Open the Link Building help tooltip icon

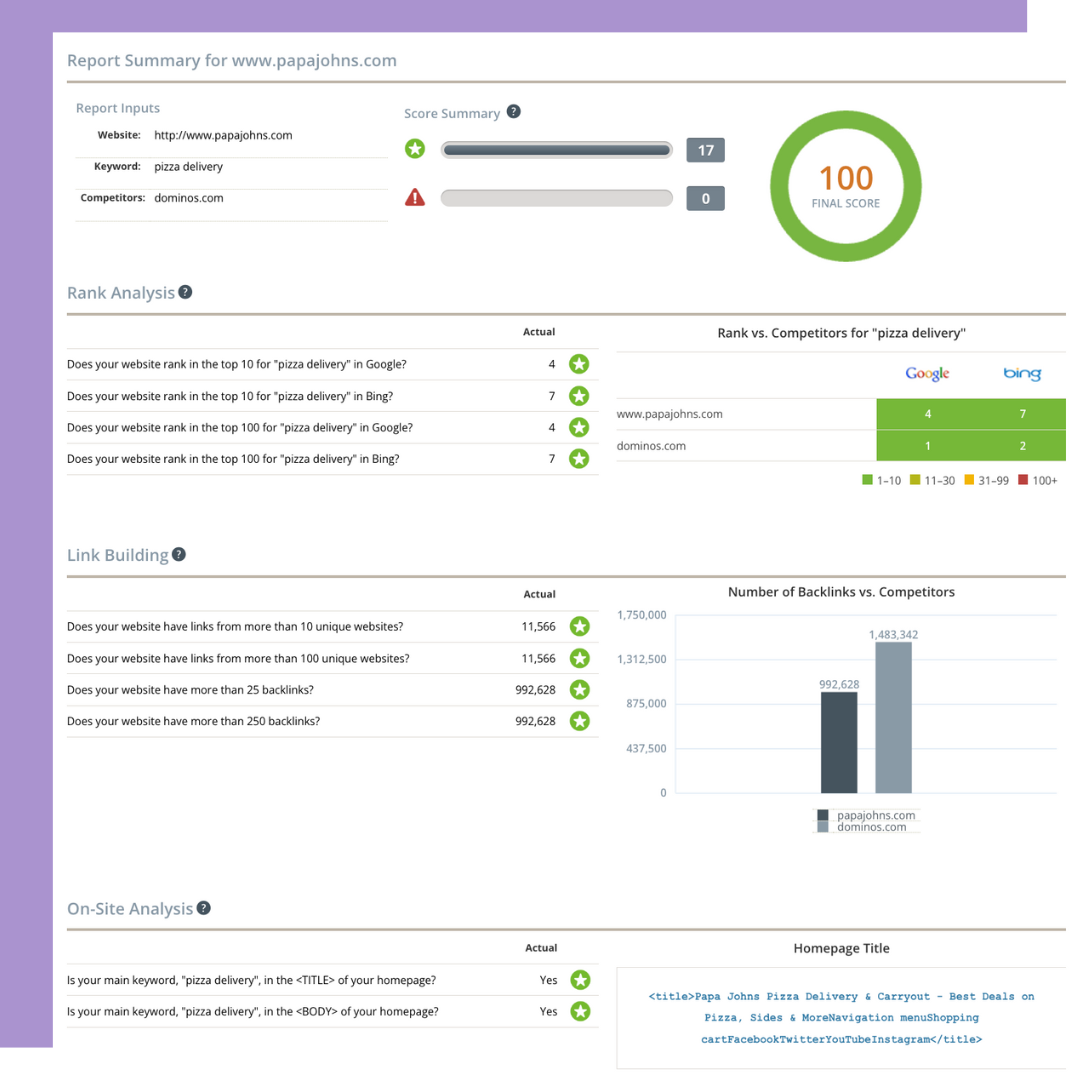point(179,554)
